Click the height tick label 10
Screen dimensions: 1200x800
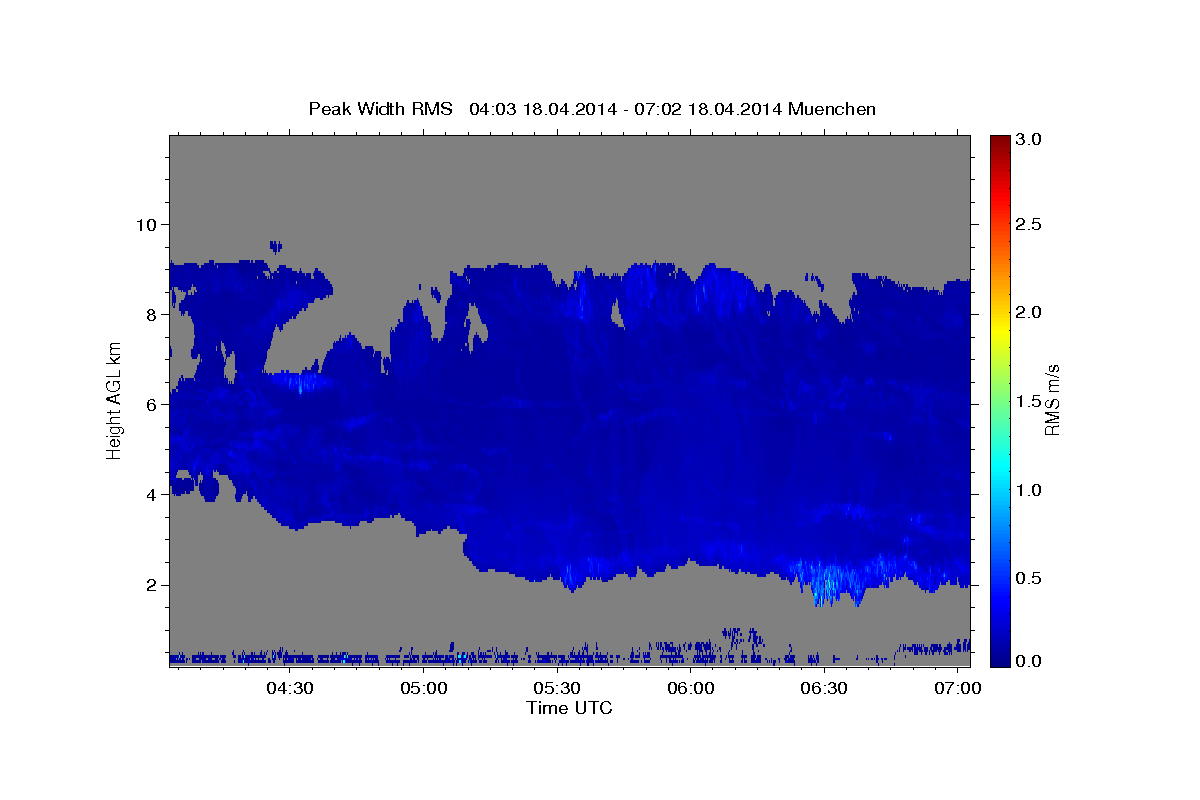[x=144, y=224]
